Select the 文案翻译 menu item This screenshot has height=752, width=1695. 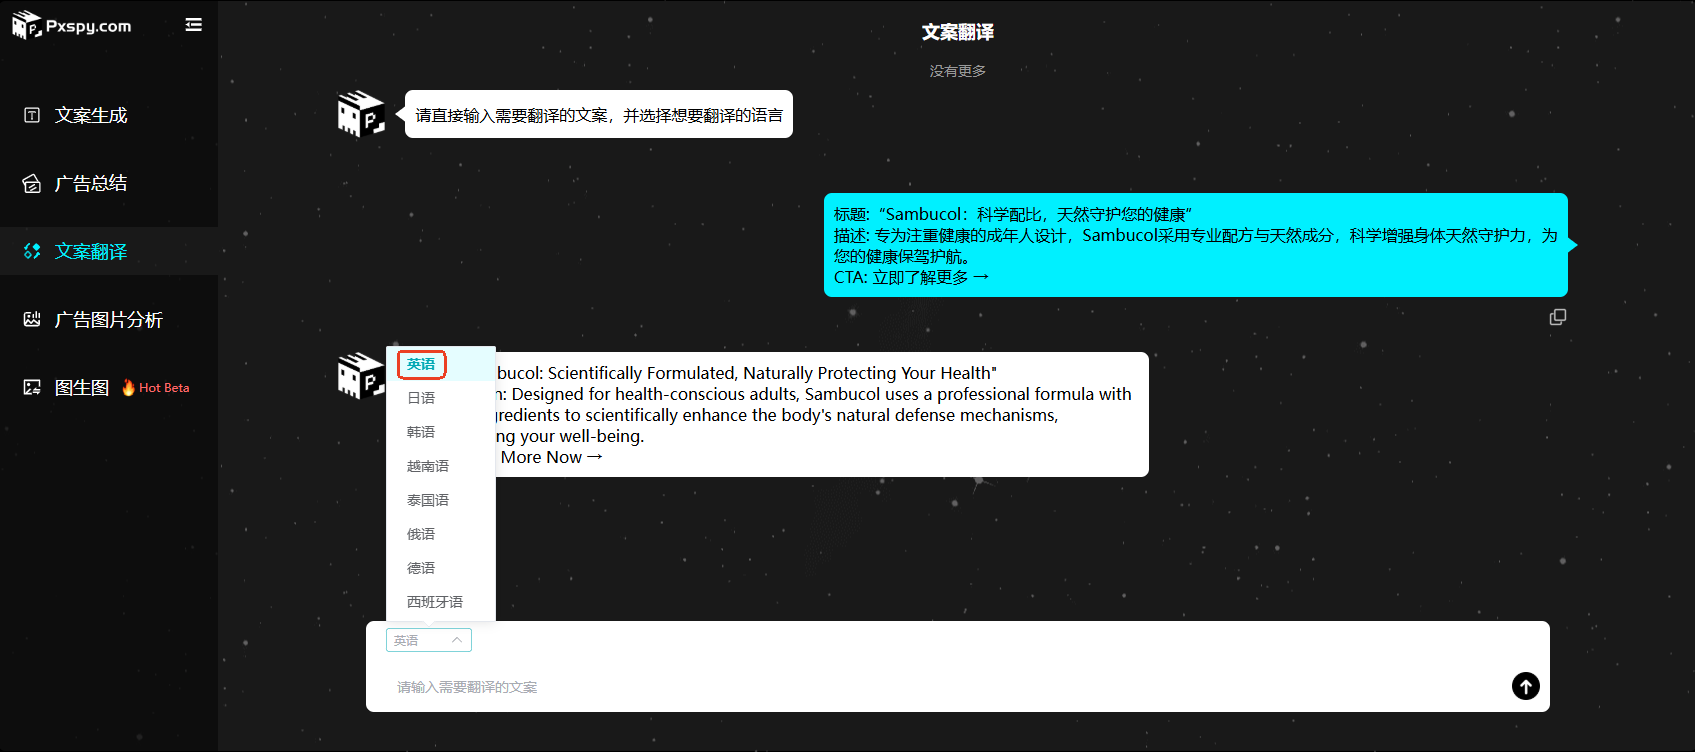(x=109, y=251)
